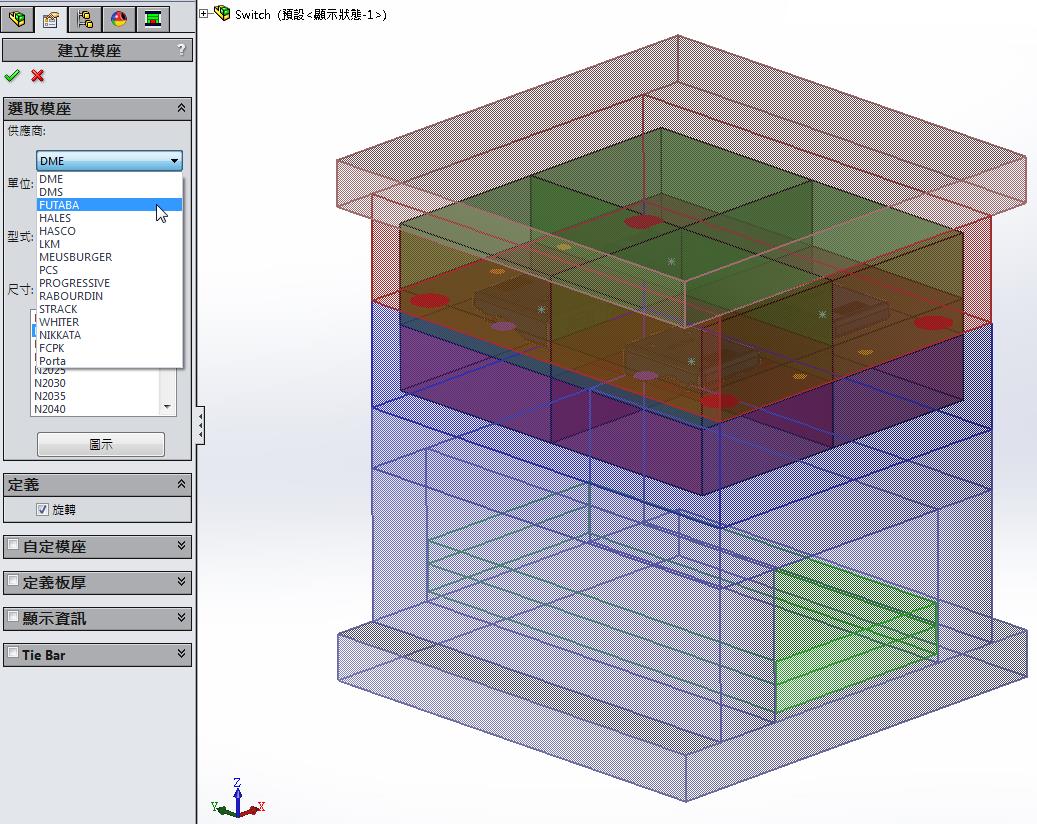Open the DisplayManager color-ball tab
Screen dimensions: 1037x824
pos(119,18)
